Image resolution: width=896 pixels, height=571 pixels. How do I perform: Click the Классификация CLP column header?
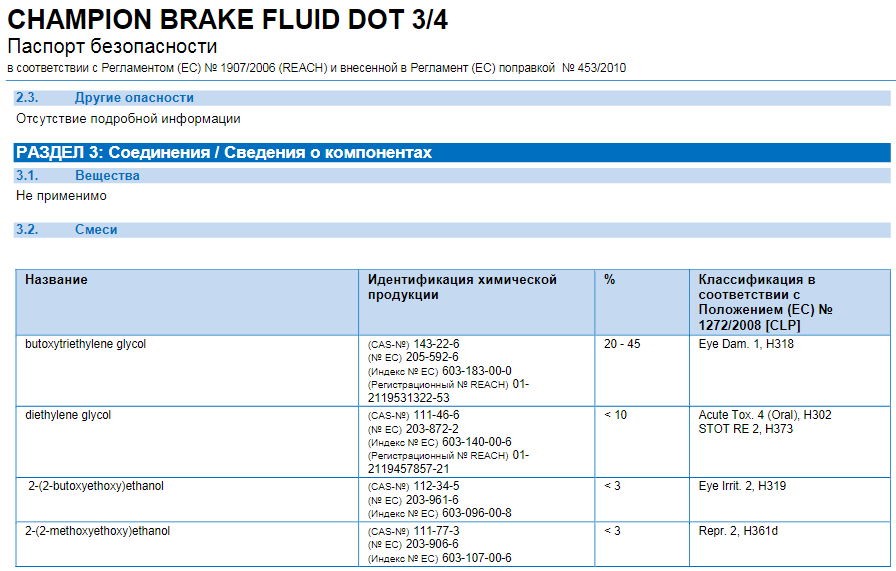(x=790, y=302)
